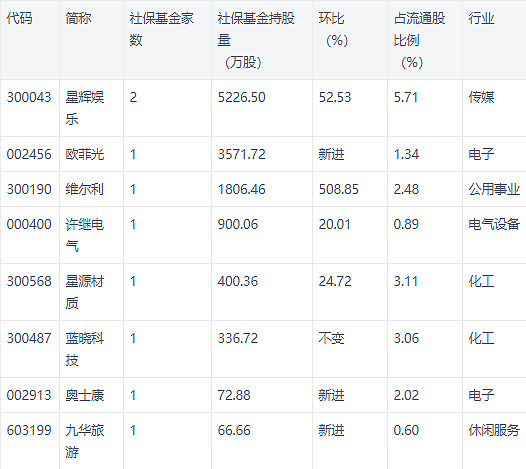The image size is (526, 469).
Task: Click 新进 in the 九华旅游 row
Action: click(x=331, y=430)
